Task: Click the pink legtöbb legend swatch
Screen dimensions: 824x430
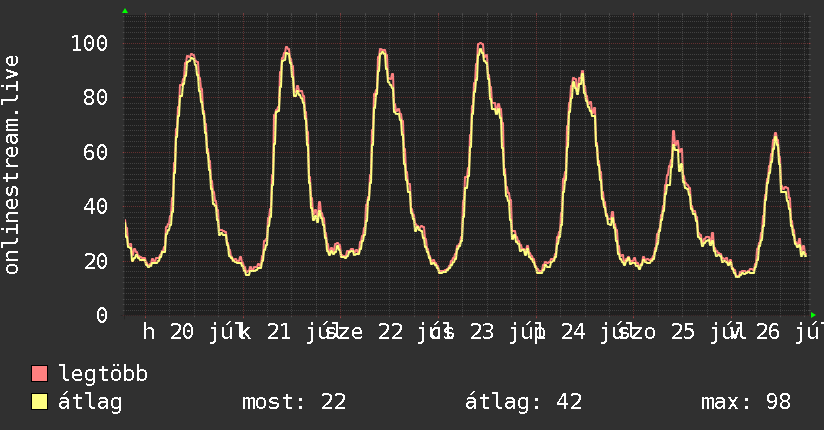Action: pos(39,374)
